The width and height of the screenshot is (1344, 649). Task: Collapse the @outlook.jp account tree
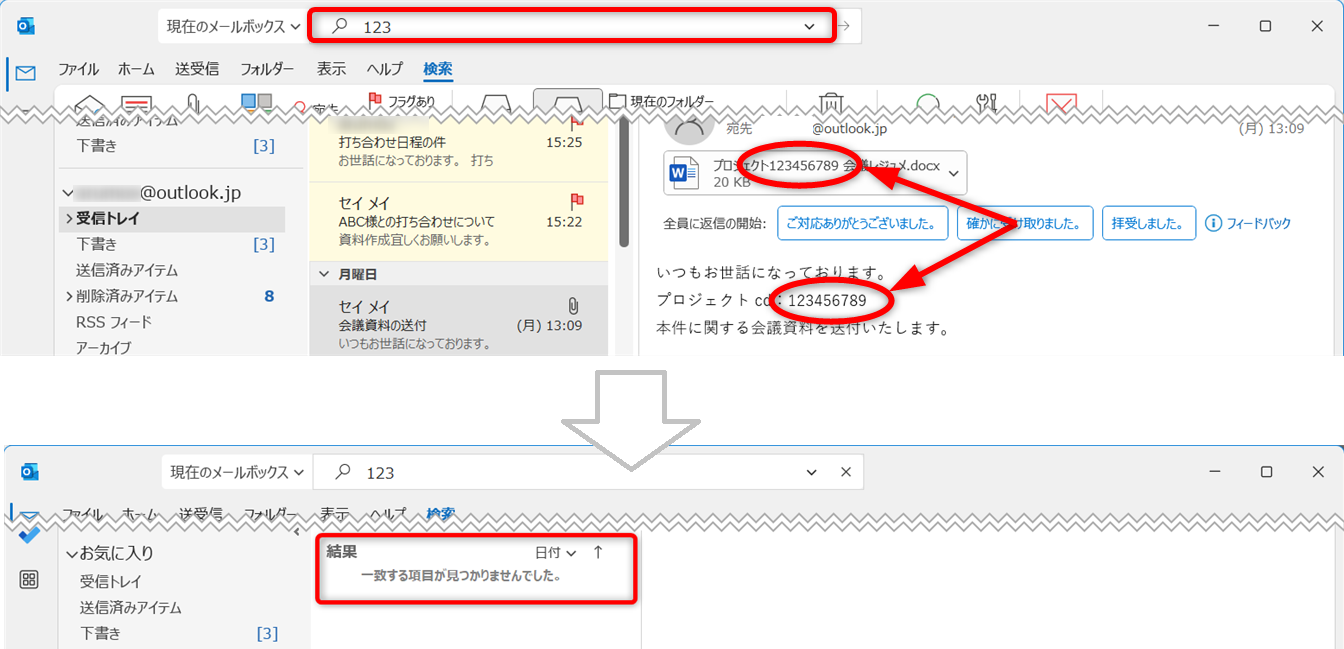tap(67, 192)
